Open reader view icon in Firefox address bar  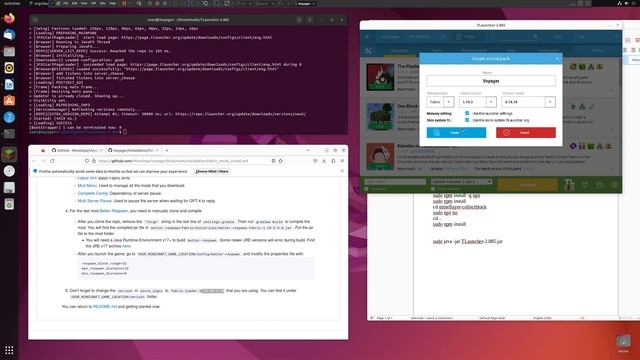[x=273, y=161]
